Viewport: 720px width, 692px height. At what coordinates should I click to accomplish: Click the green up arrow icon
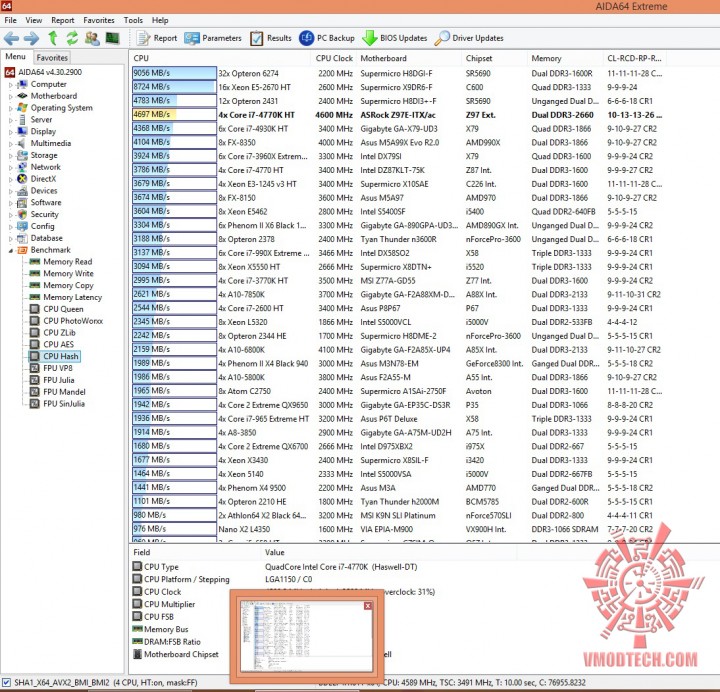(53, 38)
